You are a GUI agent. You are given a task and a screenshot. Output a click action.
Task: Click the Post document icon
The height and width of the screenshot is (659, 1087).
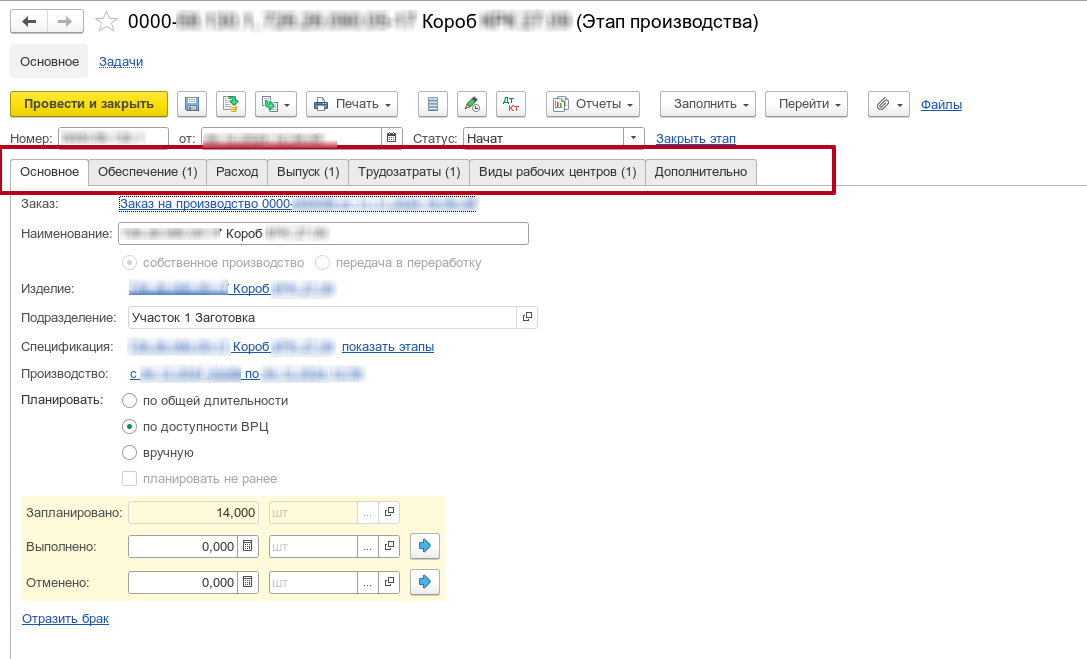pos(231,104)
